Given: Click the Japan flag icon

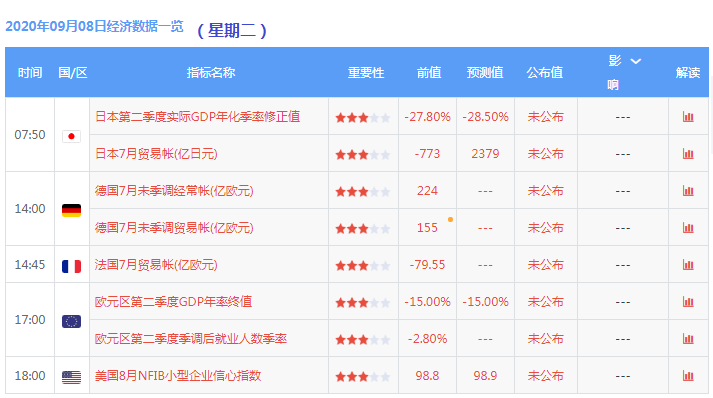Looking at the screenshot, I should tap(71, 136).
